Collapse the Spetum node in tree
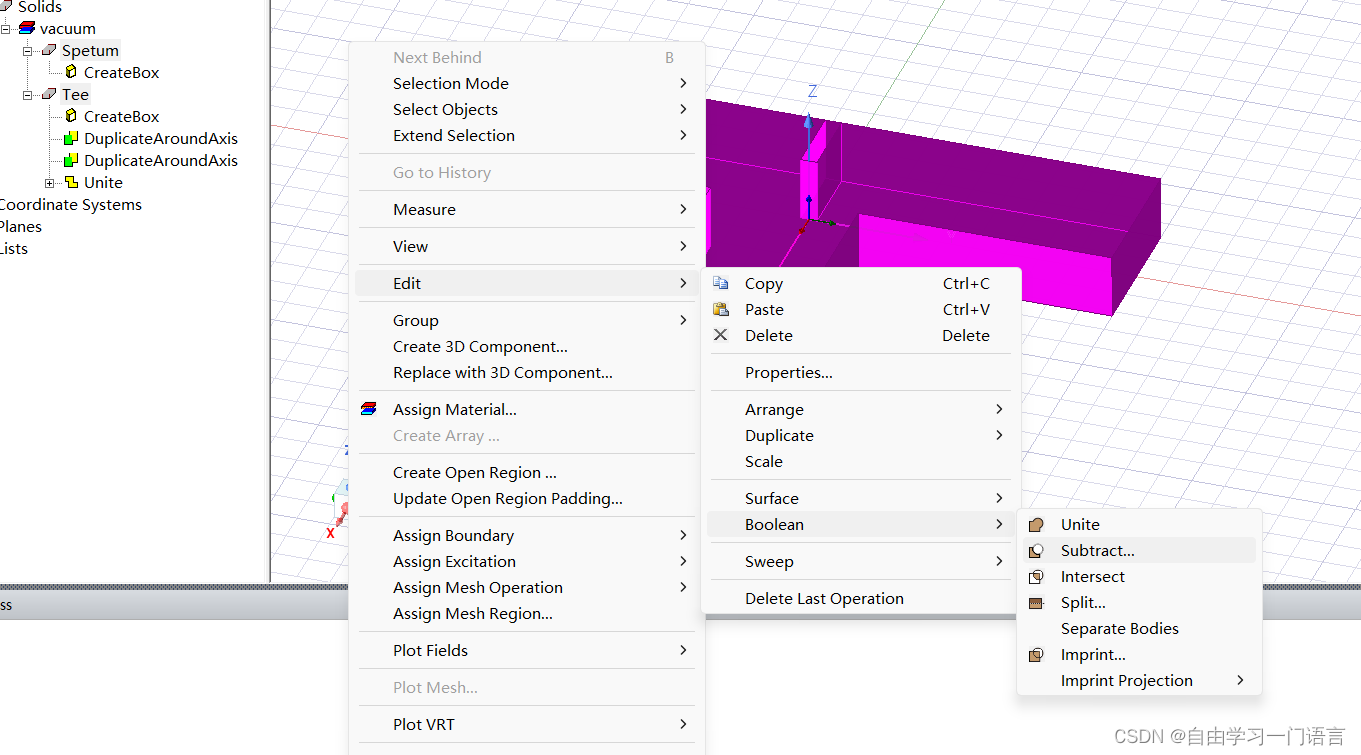The height and width of the screenshot is (755, 1361). (x=28, y=51)
